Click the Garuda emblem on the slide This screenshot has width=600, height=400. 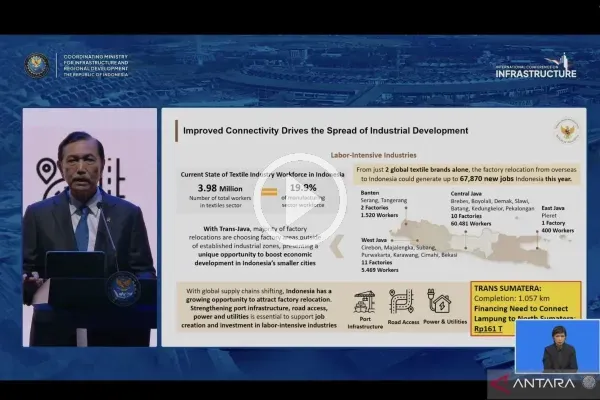[x=564, y=130]
